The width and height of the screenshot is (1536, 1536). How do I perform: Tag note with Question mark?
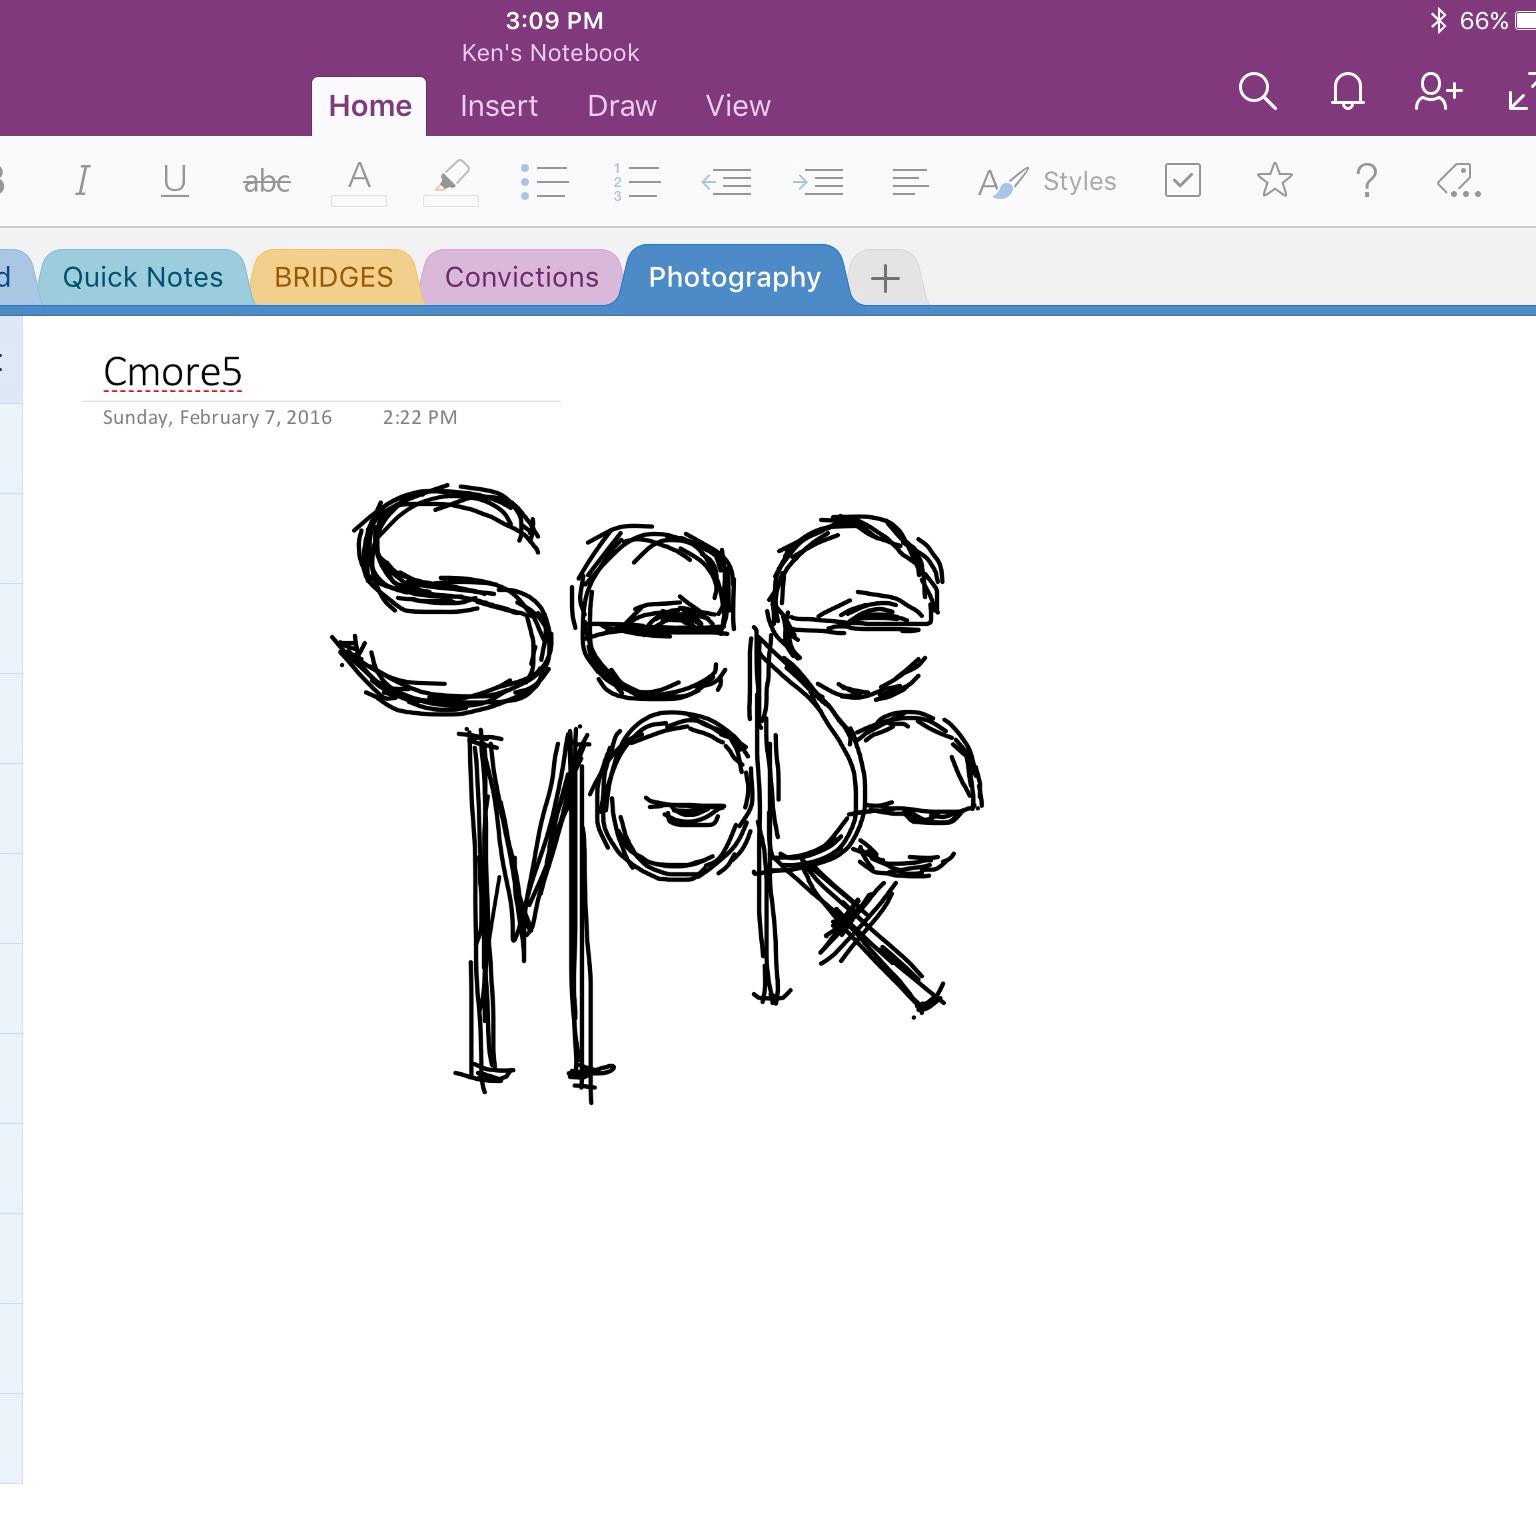pyautogui.click(x=1367, y=181)
